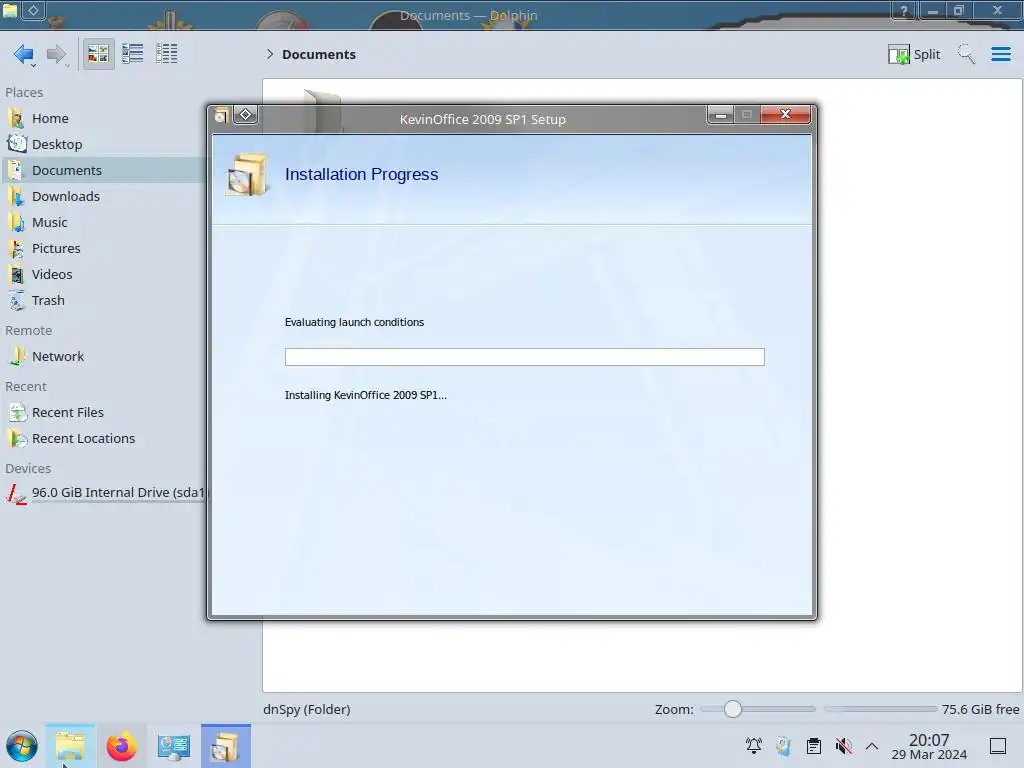
Task: Open Downloads in Places sidebar
Action: [104, 197]
